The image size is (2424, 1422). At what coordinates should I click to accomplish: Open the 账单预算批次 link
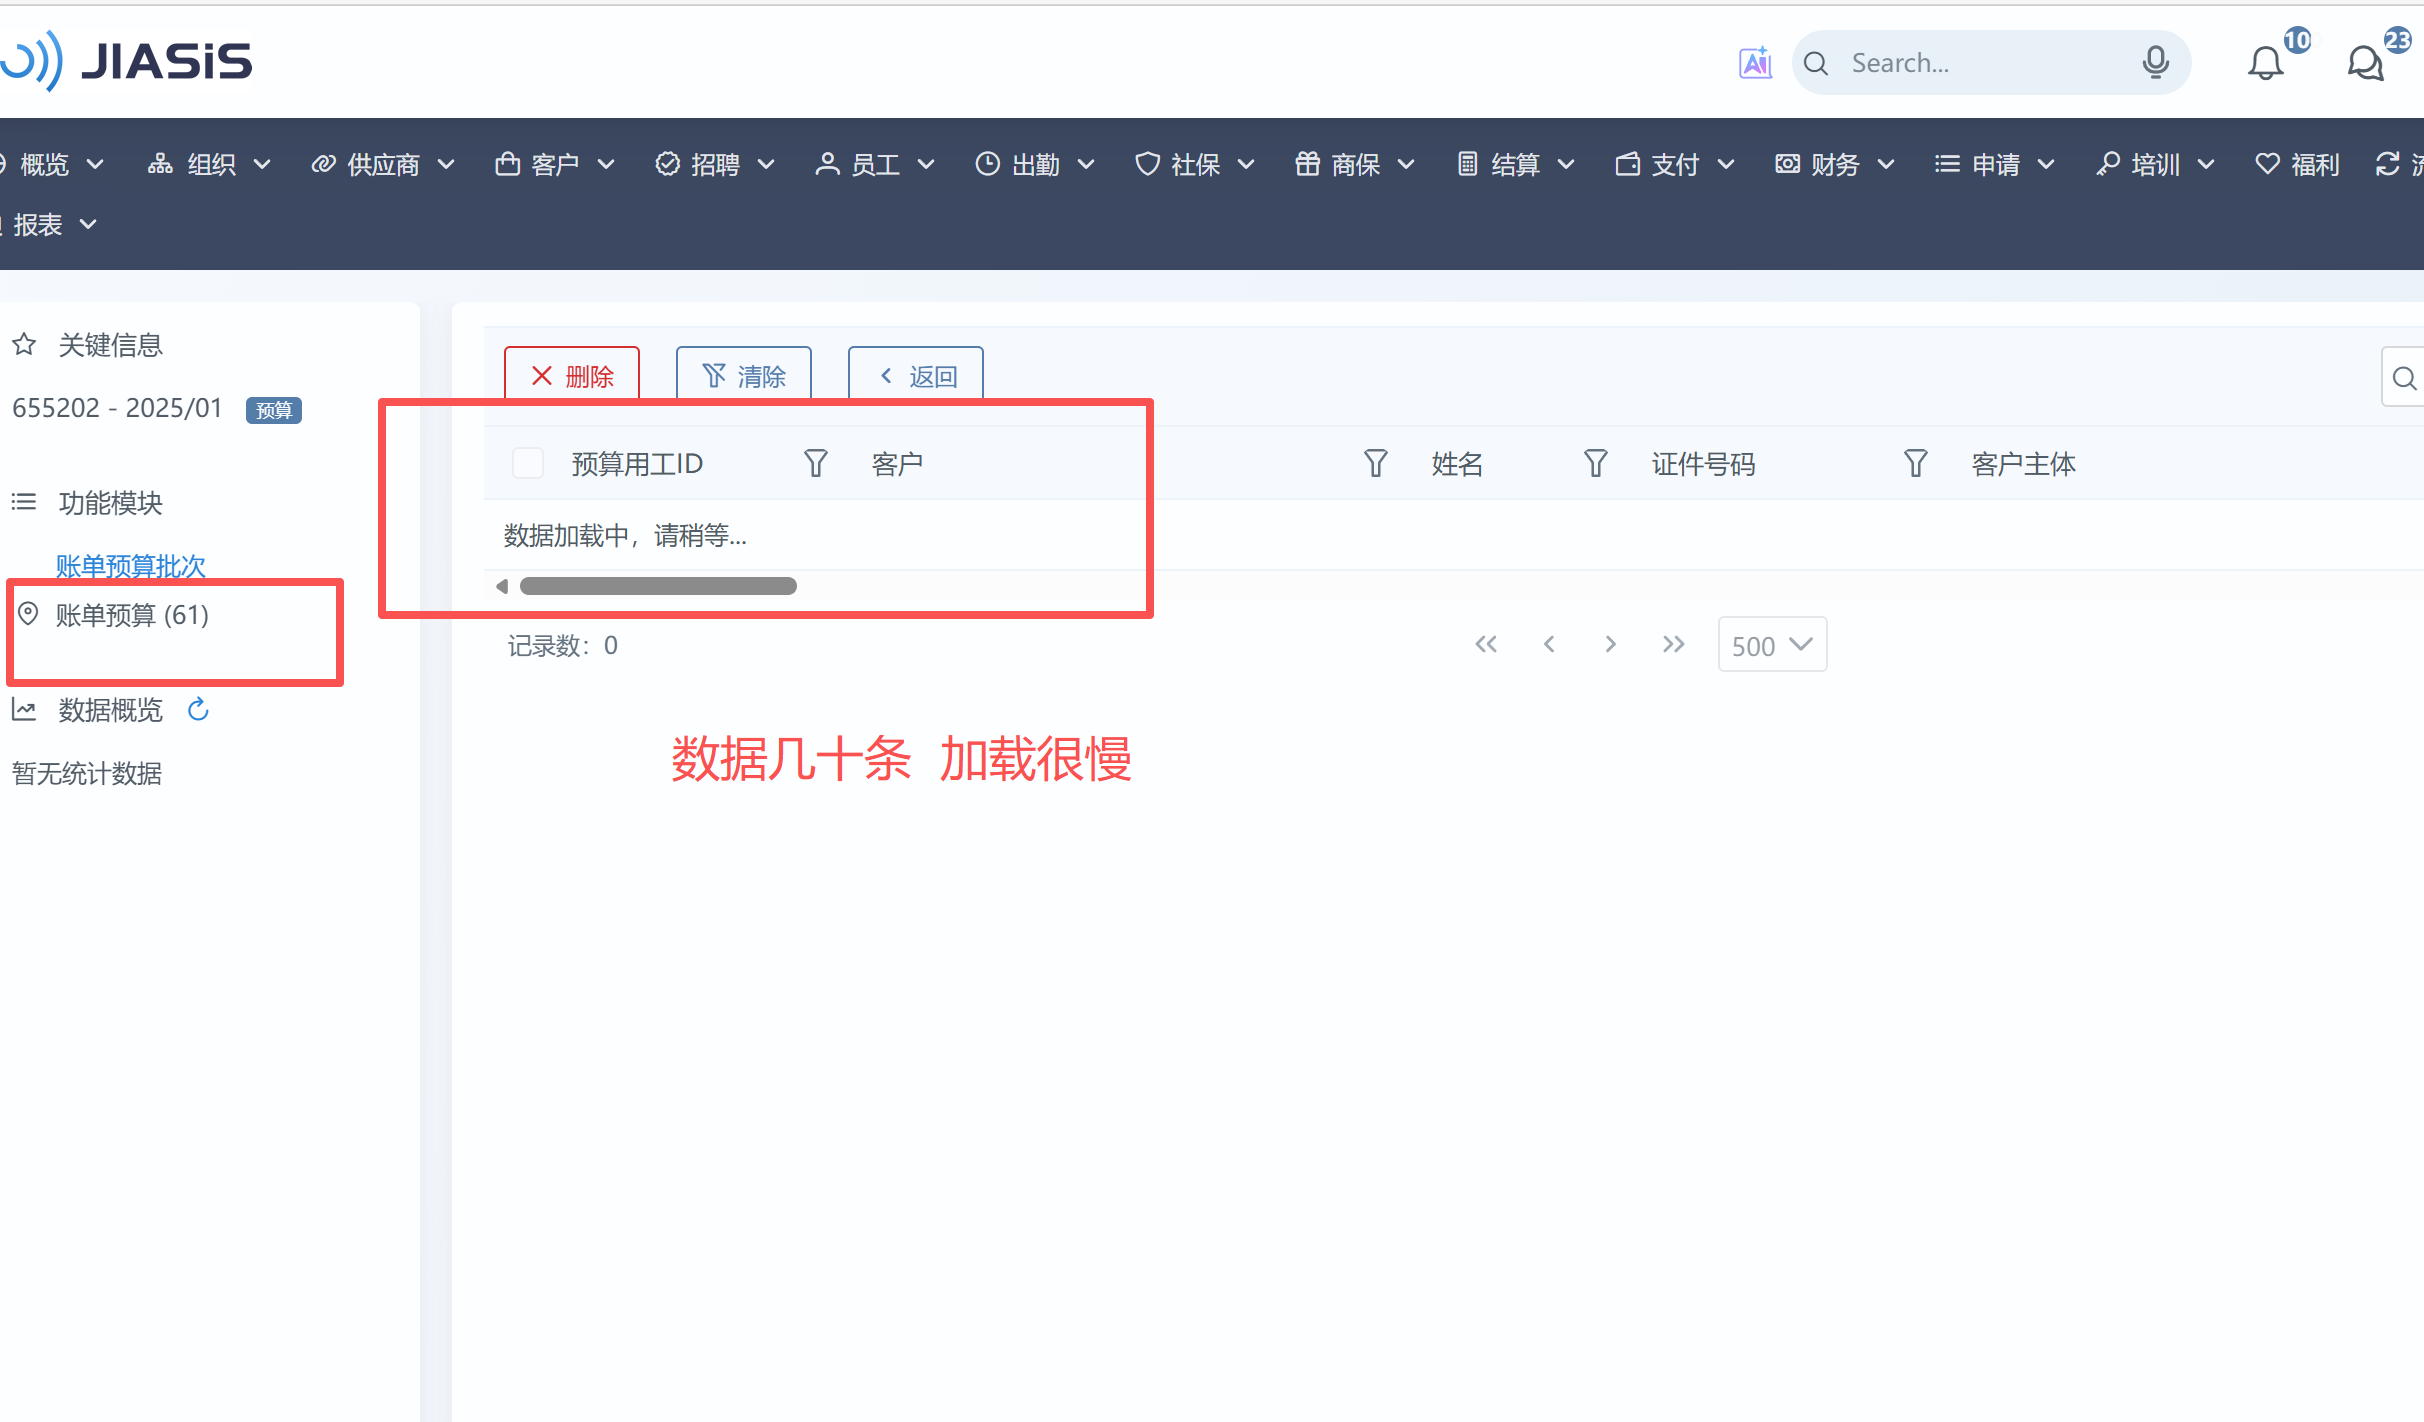pos(130,566)
